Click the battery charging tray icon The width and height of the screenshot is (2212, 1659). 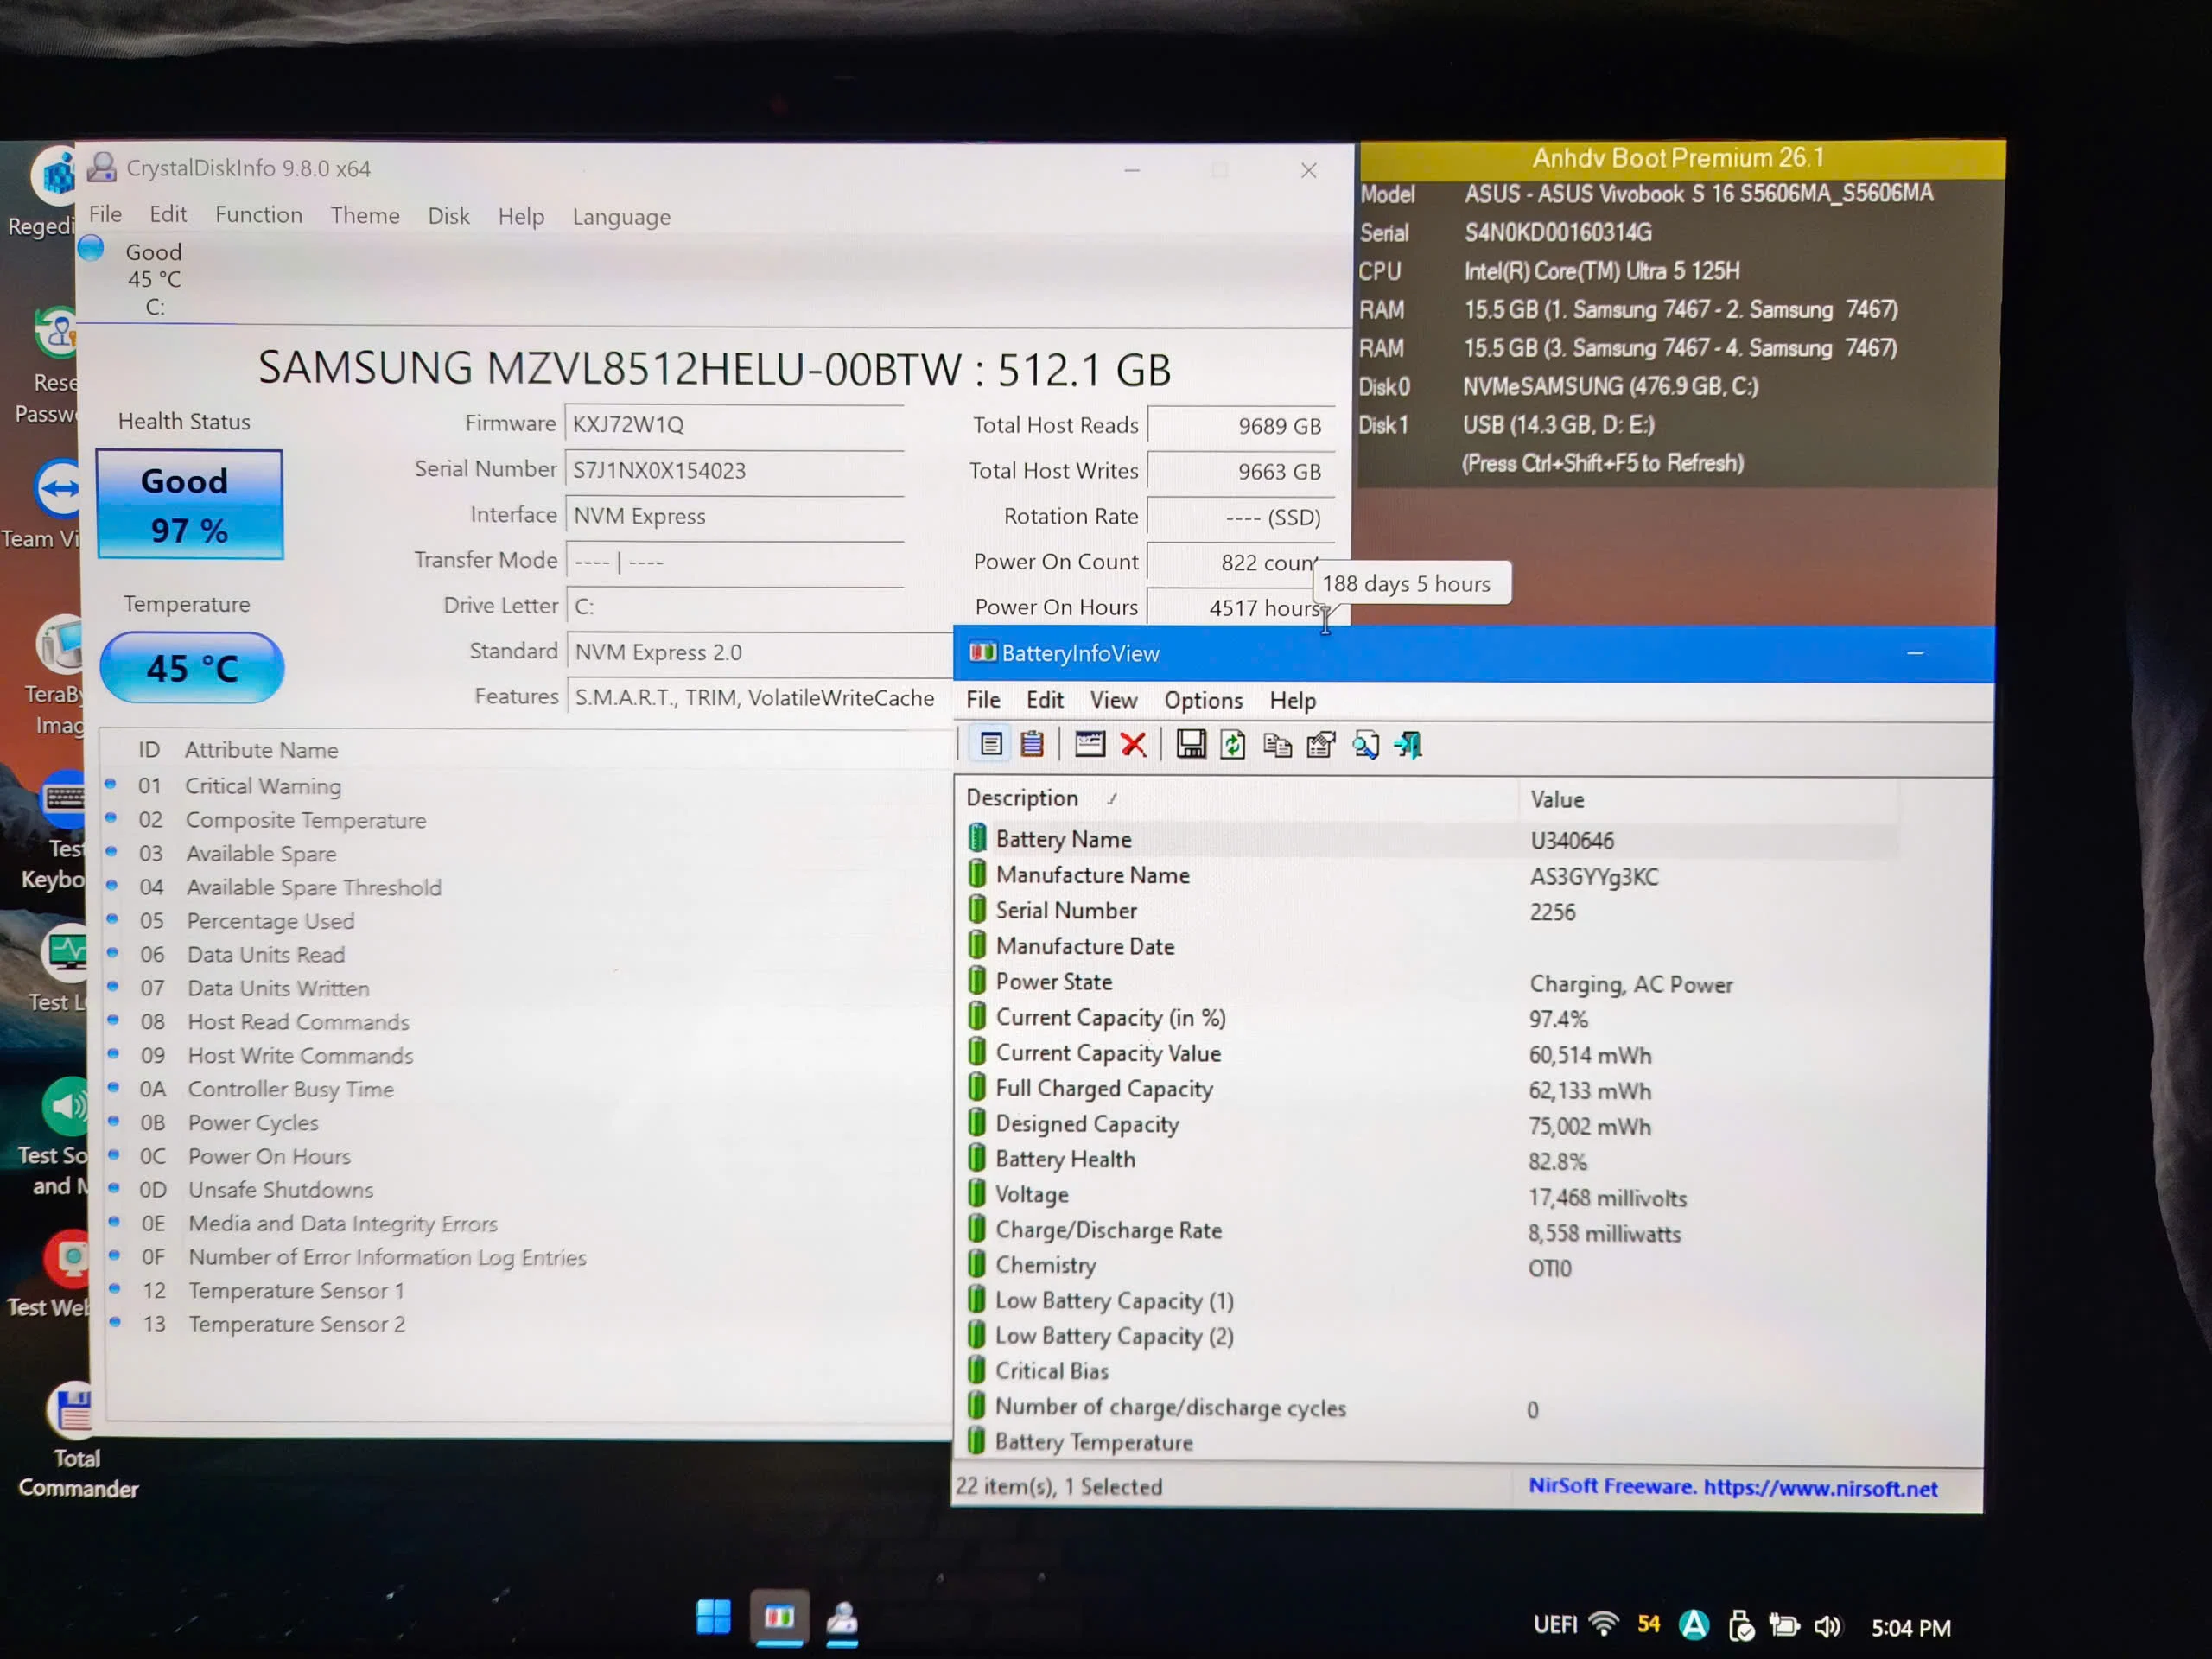1784,1626
